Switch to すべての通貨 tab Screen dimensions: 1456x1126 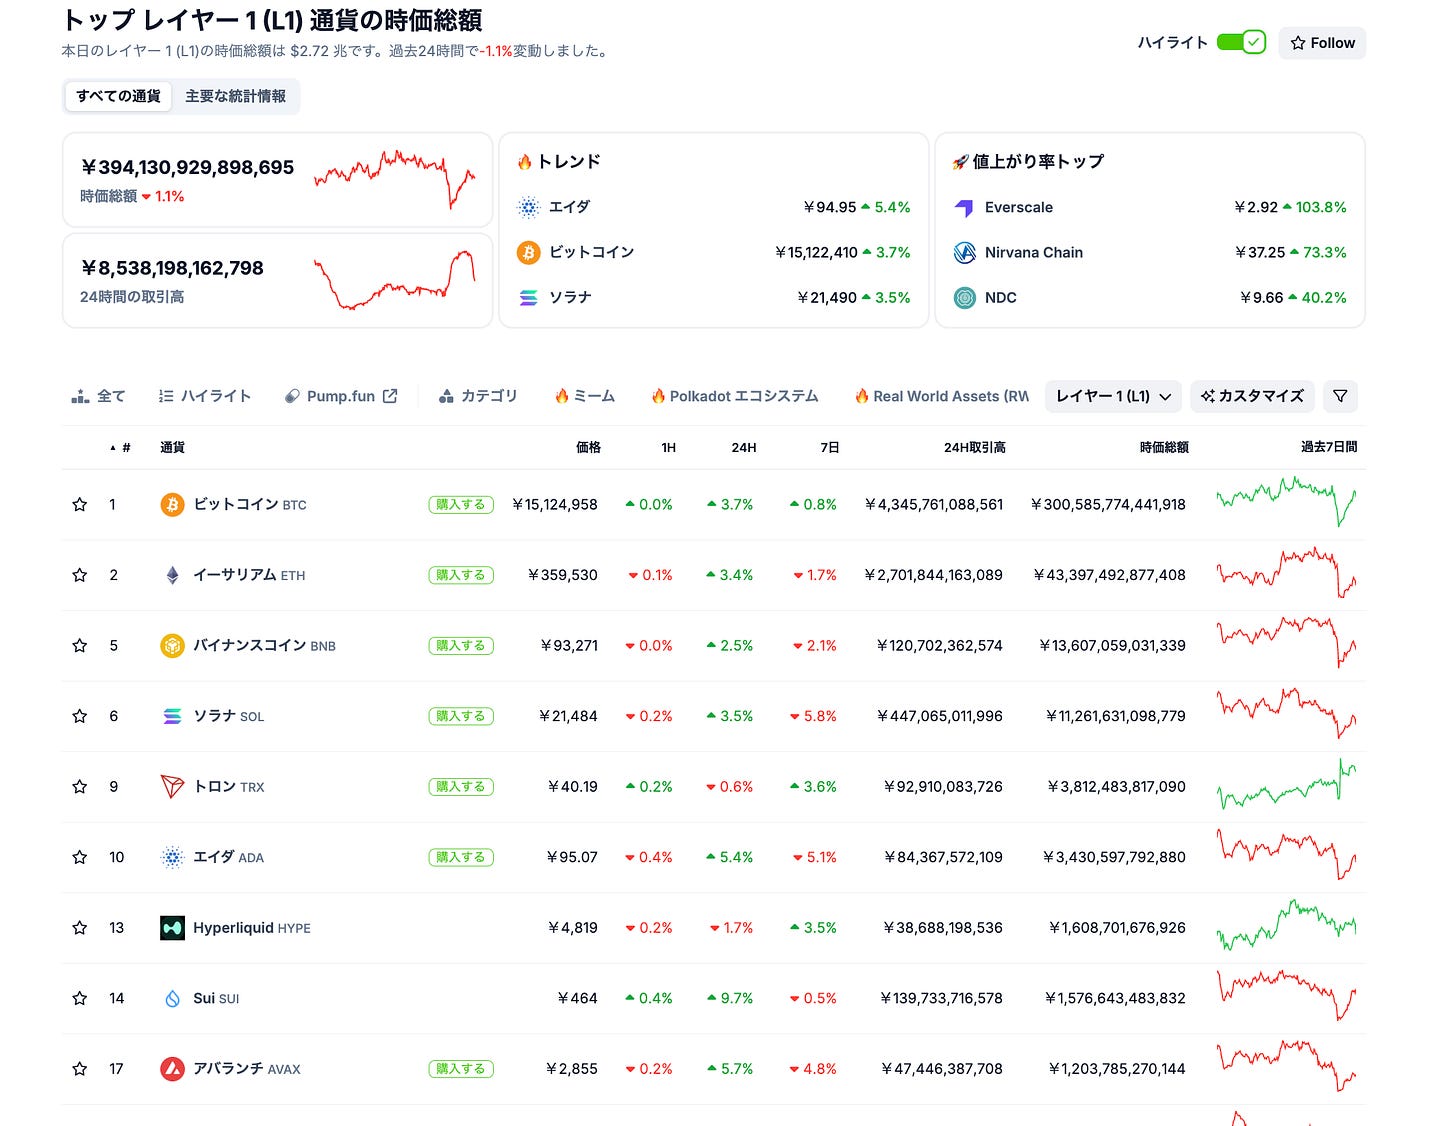118,96
